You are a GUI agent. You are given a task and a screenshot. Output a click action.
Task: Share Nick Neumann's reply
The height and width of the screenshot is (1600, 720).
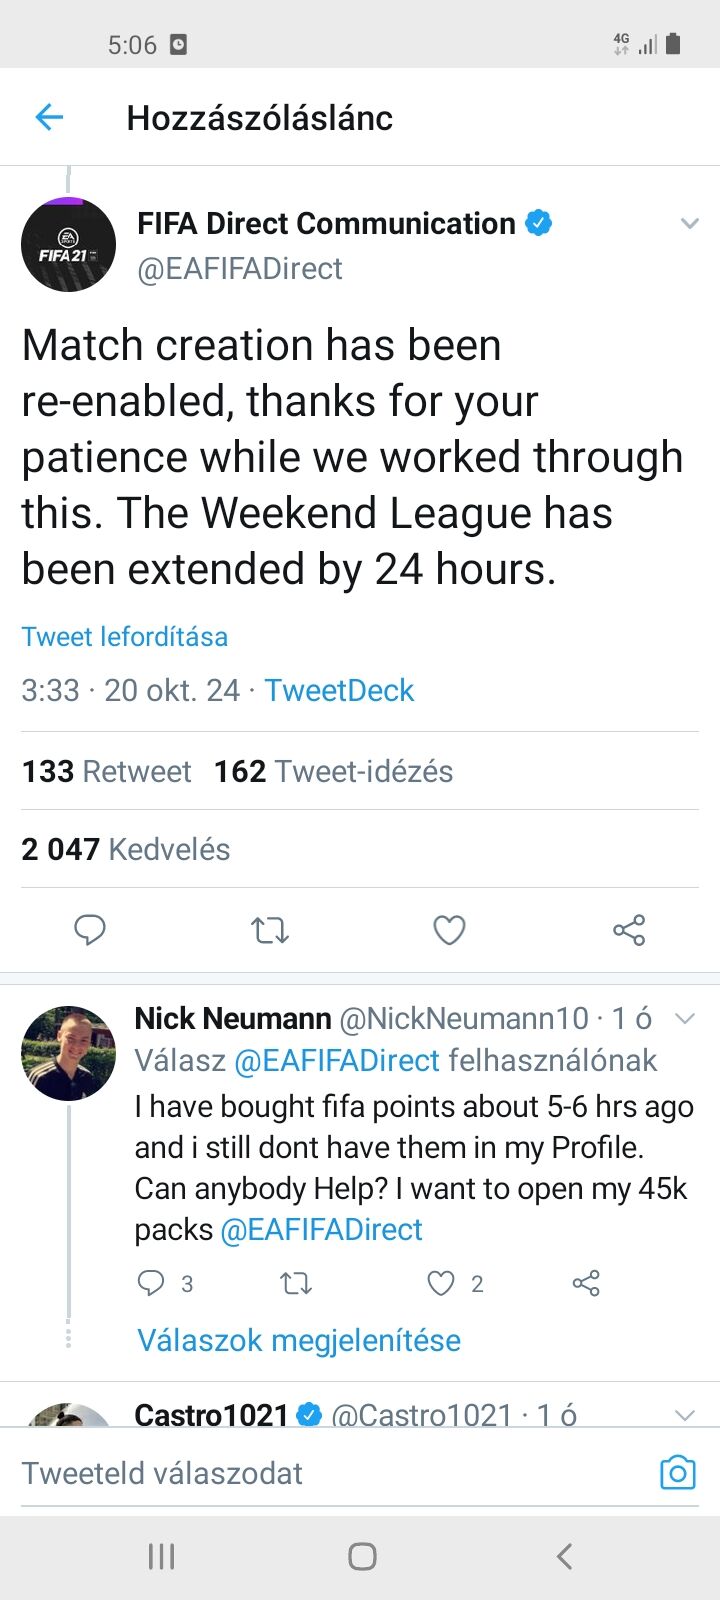pos(586,1283)
